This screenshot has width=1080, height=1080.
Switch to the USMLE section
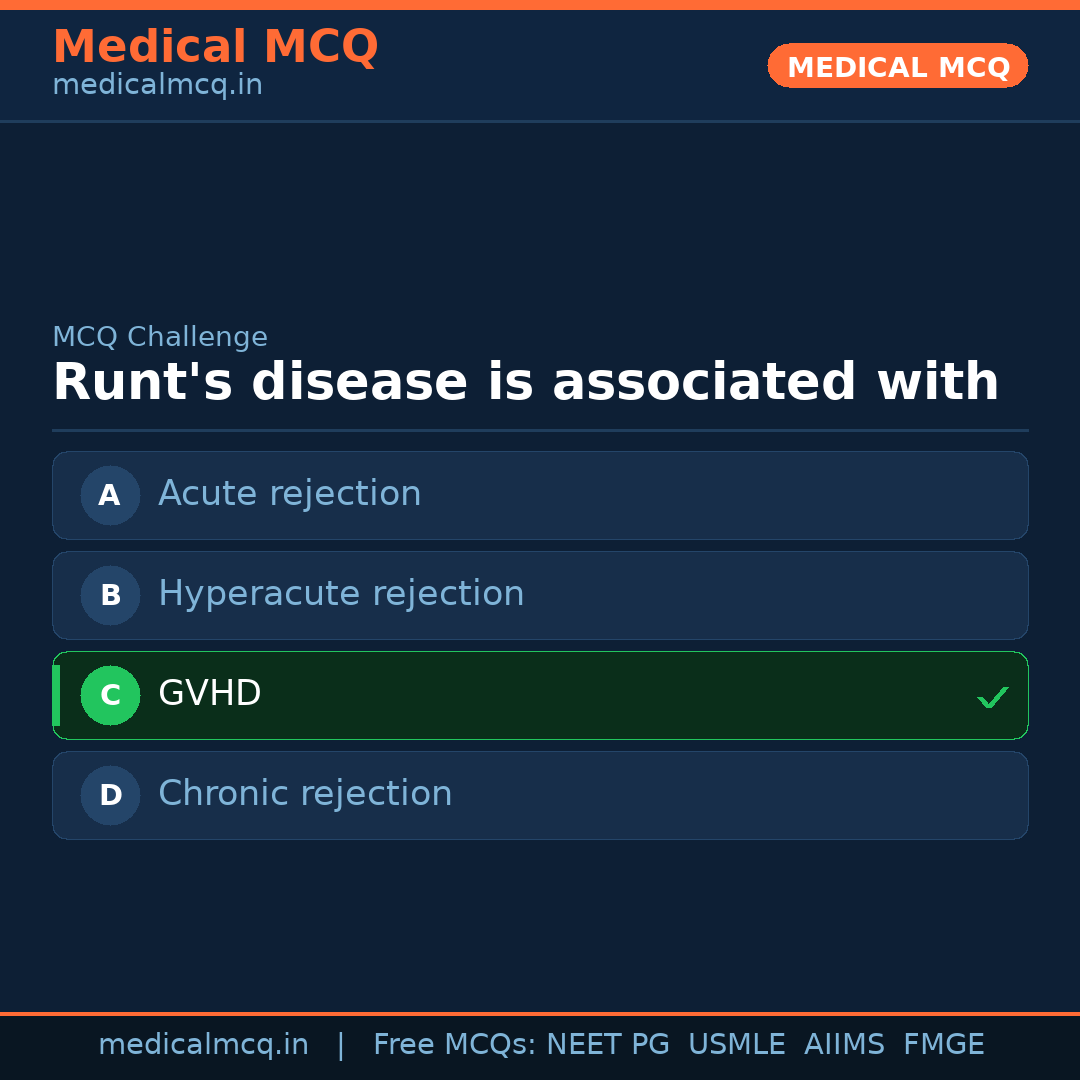click(x=737, y=1043)
